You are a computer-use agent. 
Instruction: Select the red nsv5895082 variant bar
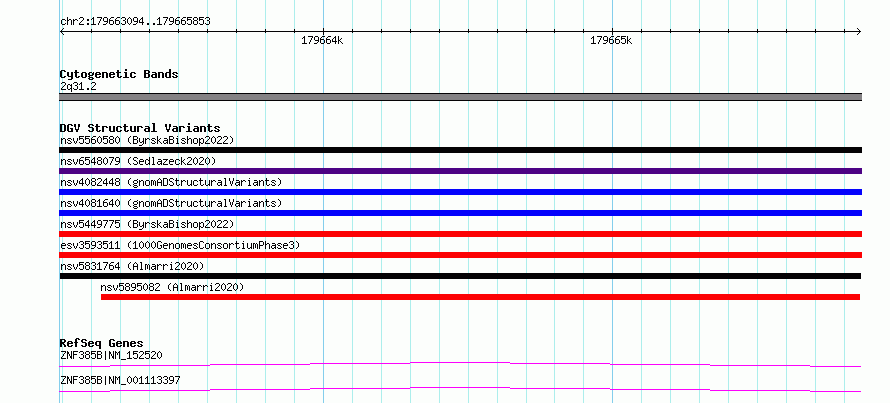[x=480, y=297]
